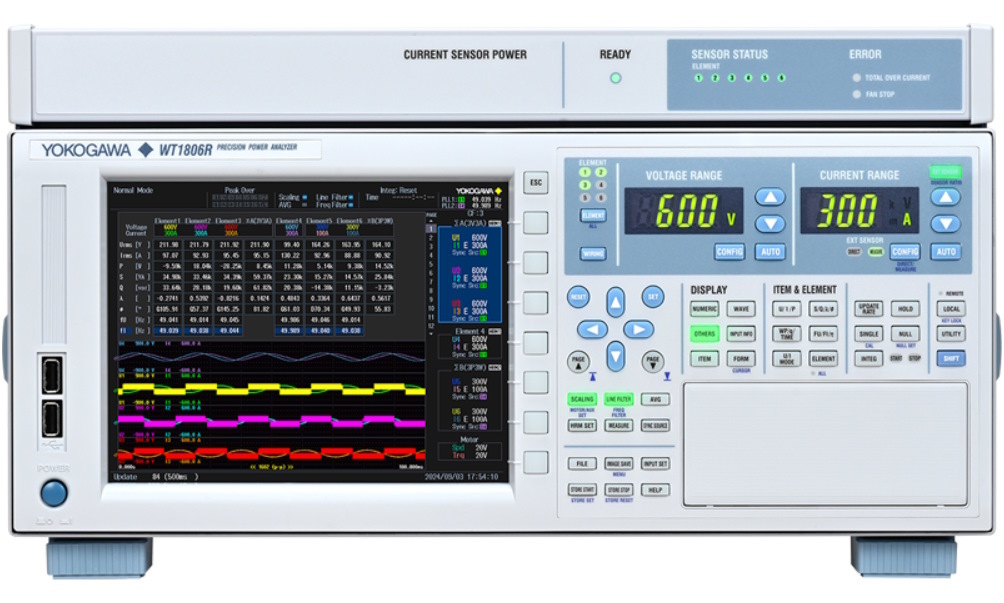This screenshot has width=1004, height=603.
Task: Toggle averaging with the AVG key
Action: (655, 399)
